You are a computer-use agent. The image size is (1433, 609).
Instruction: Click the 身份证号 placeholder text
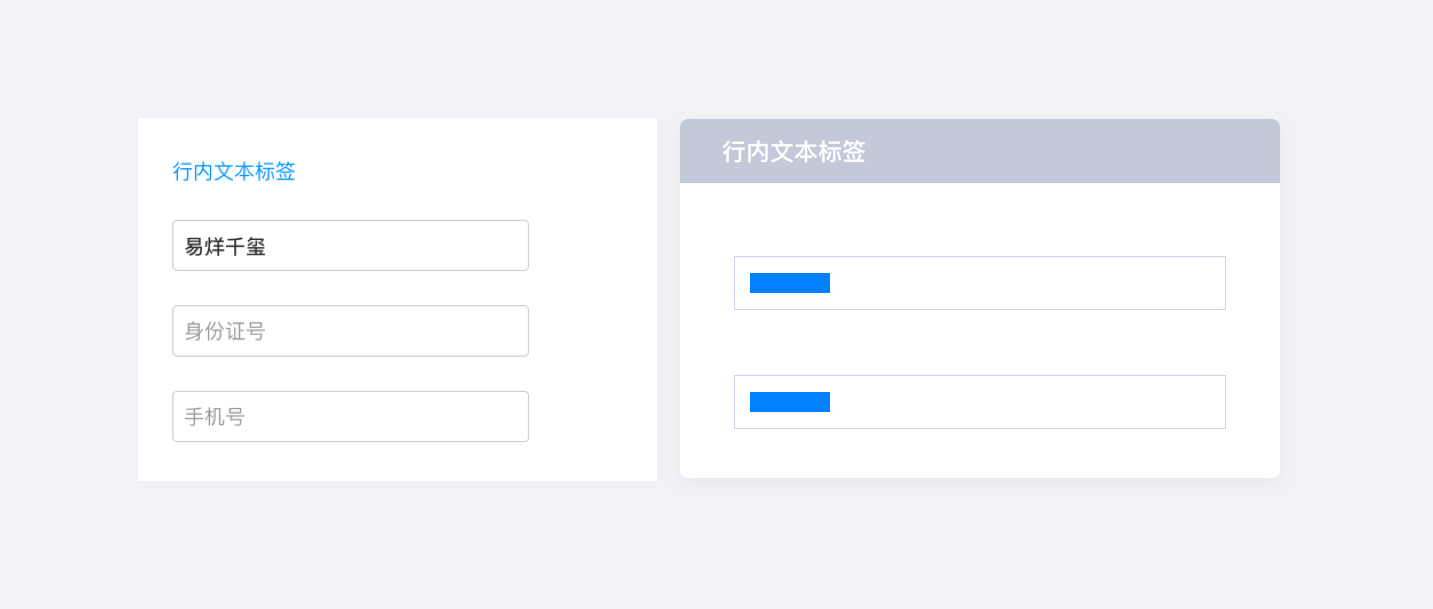point(225,331)
